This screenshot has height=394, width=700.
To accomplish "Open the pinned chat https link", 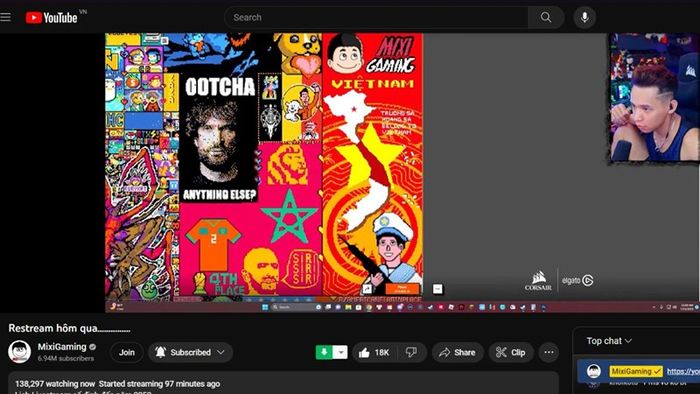I will click(683, 371).
